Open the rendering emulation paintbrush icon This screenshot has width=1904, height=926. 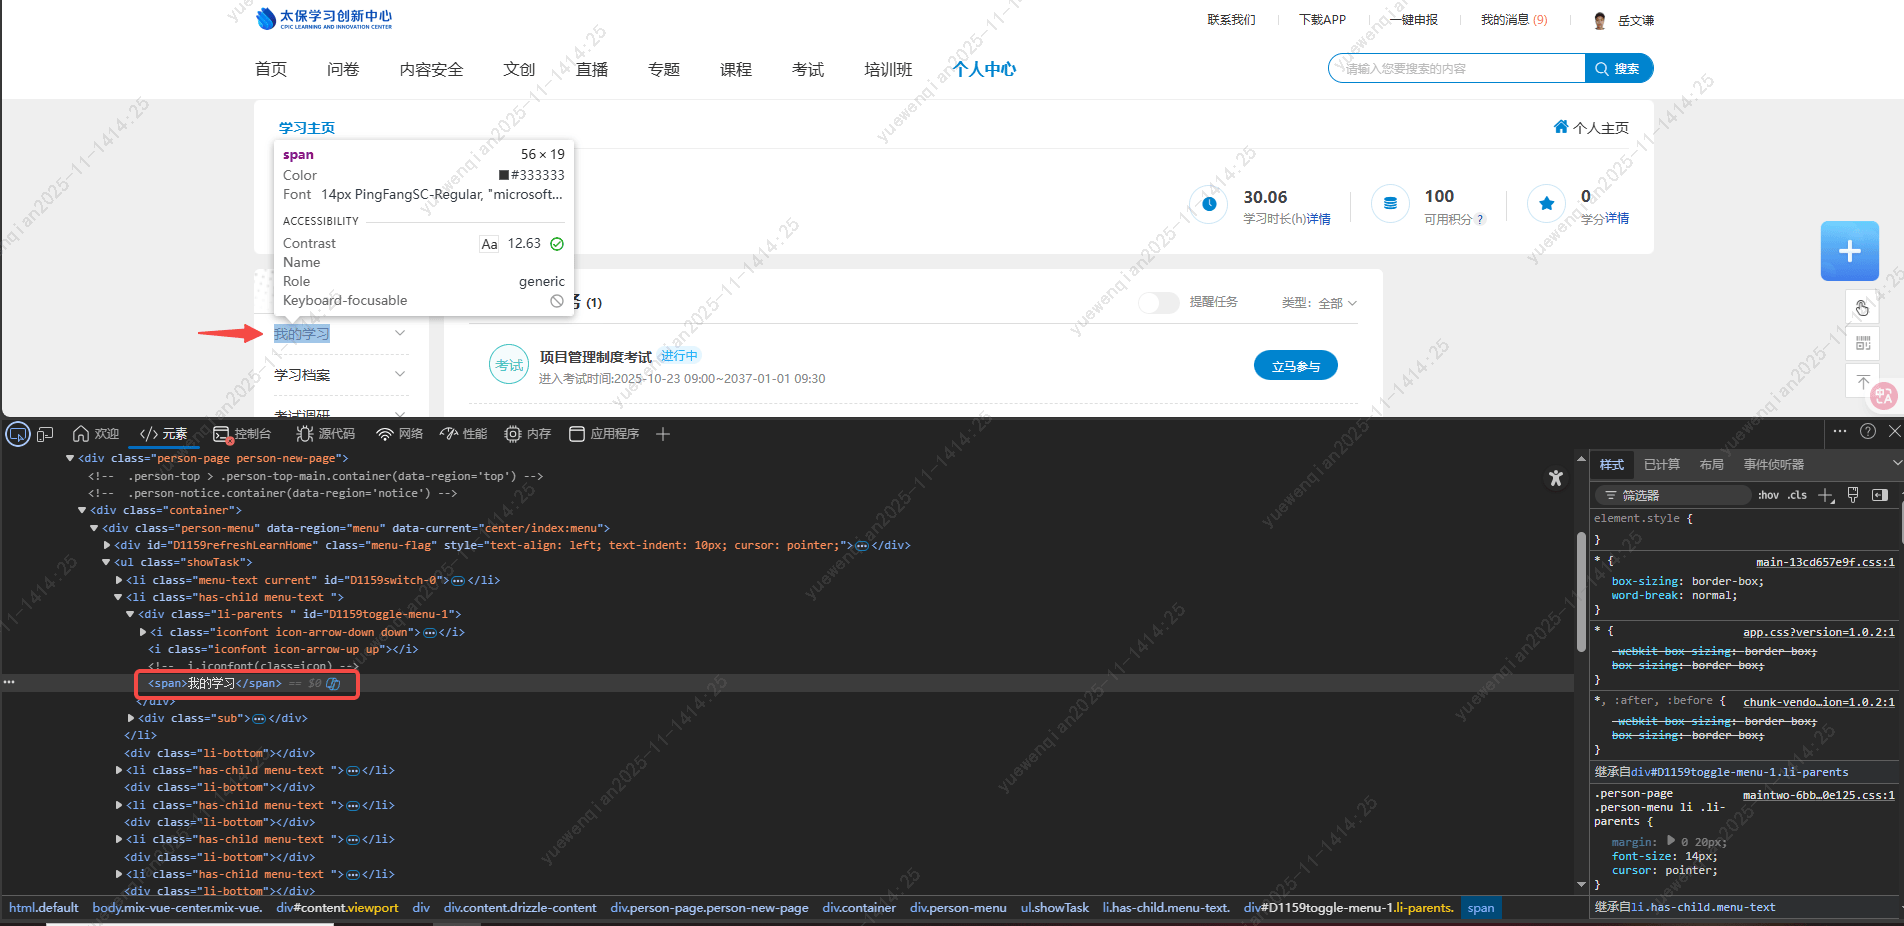1853,494
